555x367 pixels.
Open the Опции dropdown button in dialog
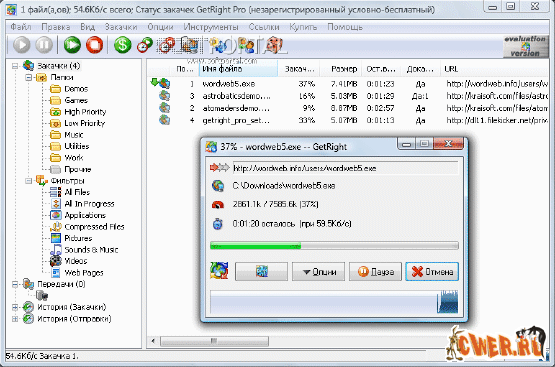click(x=318, y=272)
